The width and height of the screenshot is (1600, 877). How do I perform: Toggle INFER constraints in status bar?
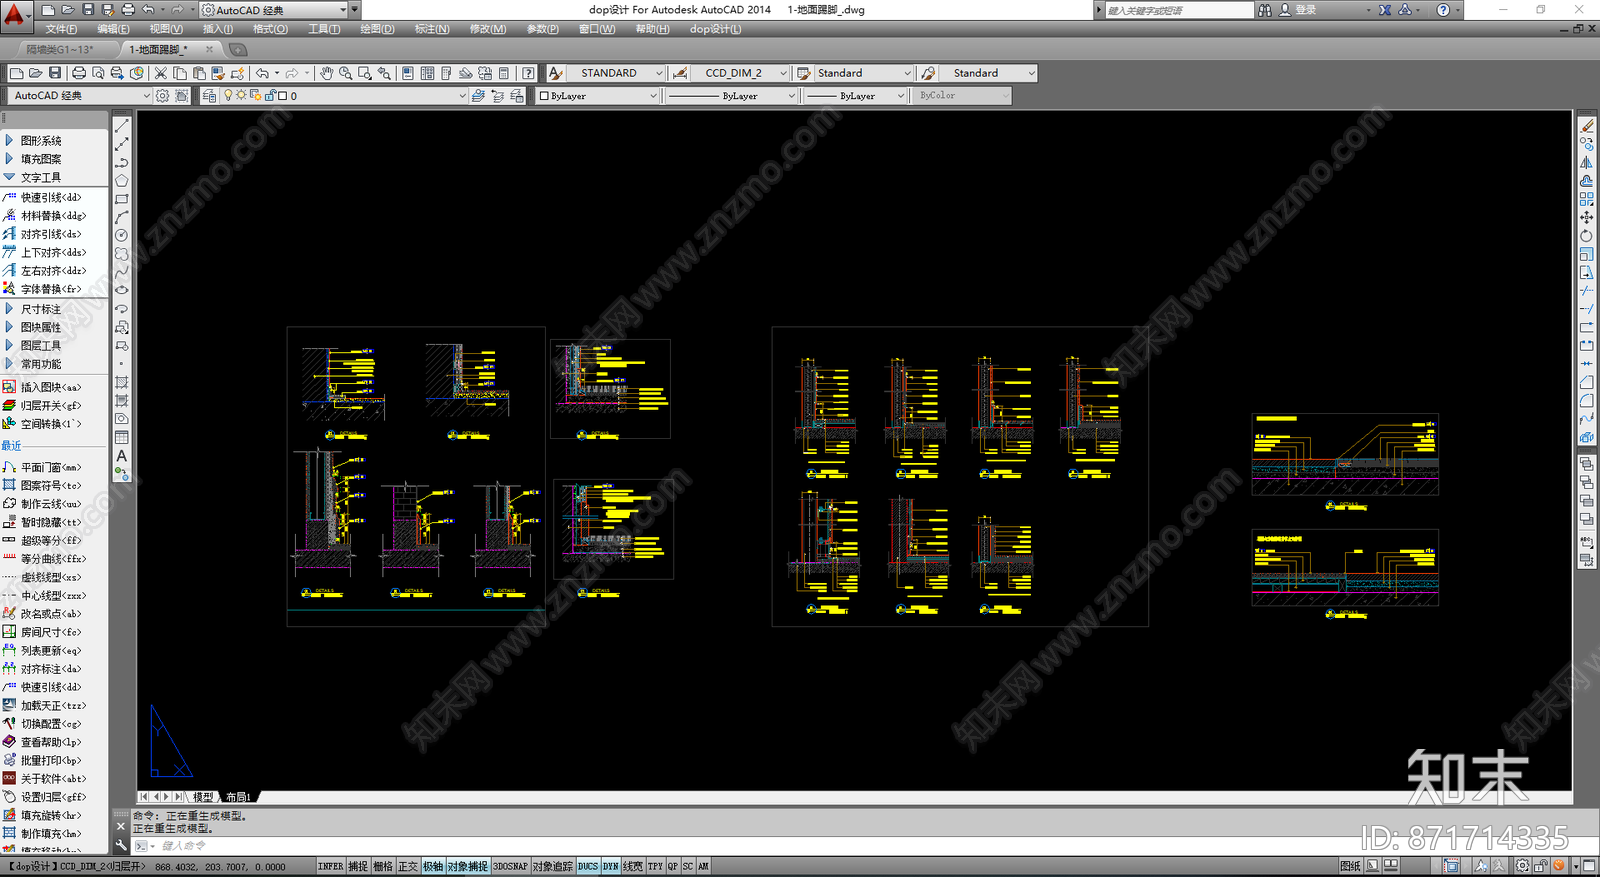coord(331,866)
